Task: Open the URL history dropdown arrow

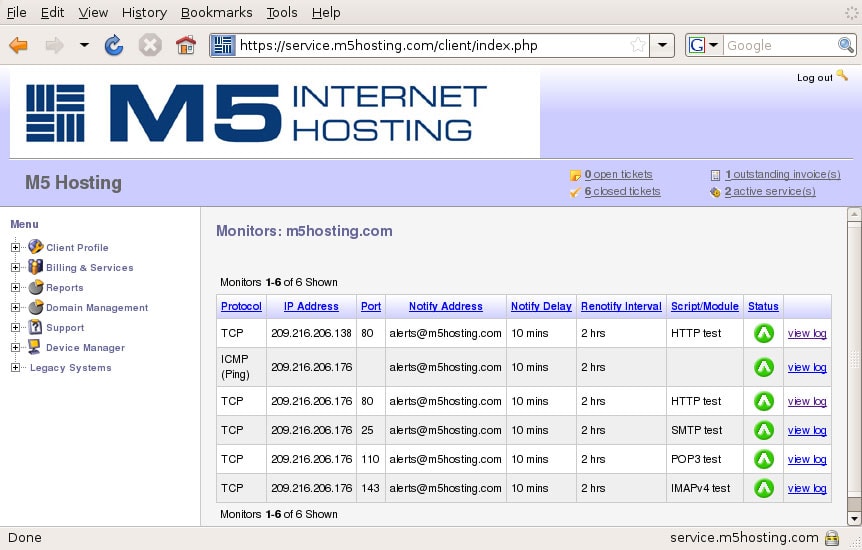Action: click(x=662, y=45)
